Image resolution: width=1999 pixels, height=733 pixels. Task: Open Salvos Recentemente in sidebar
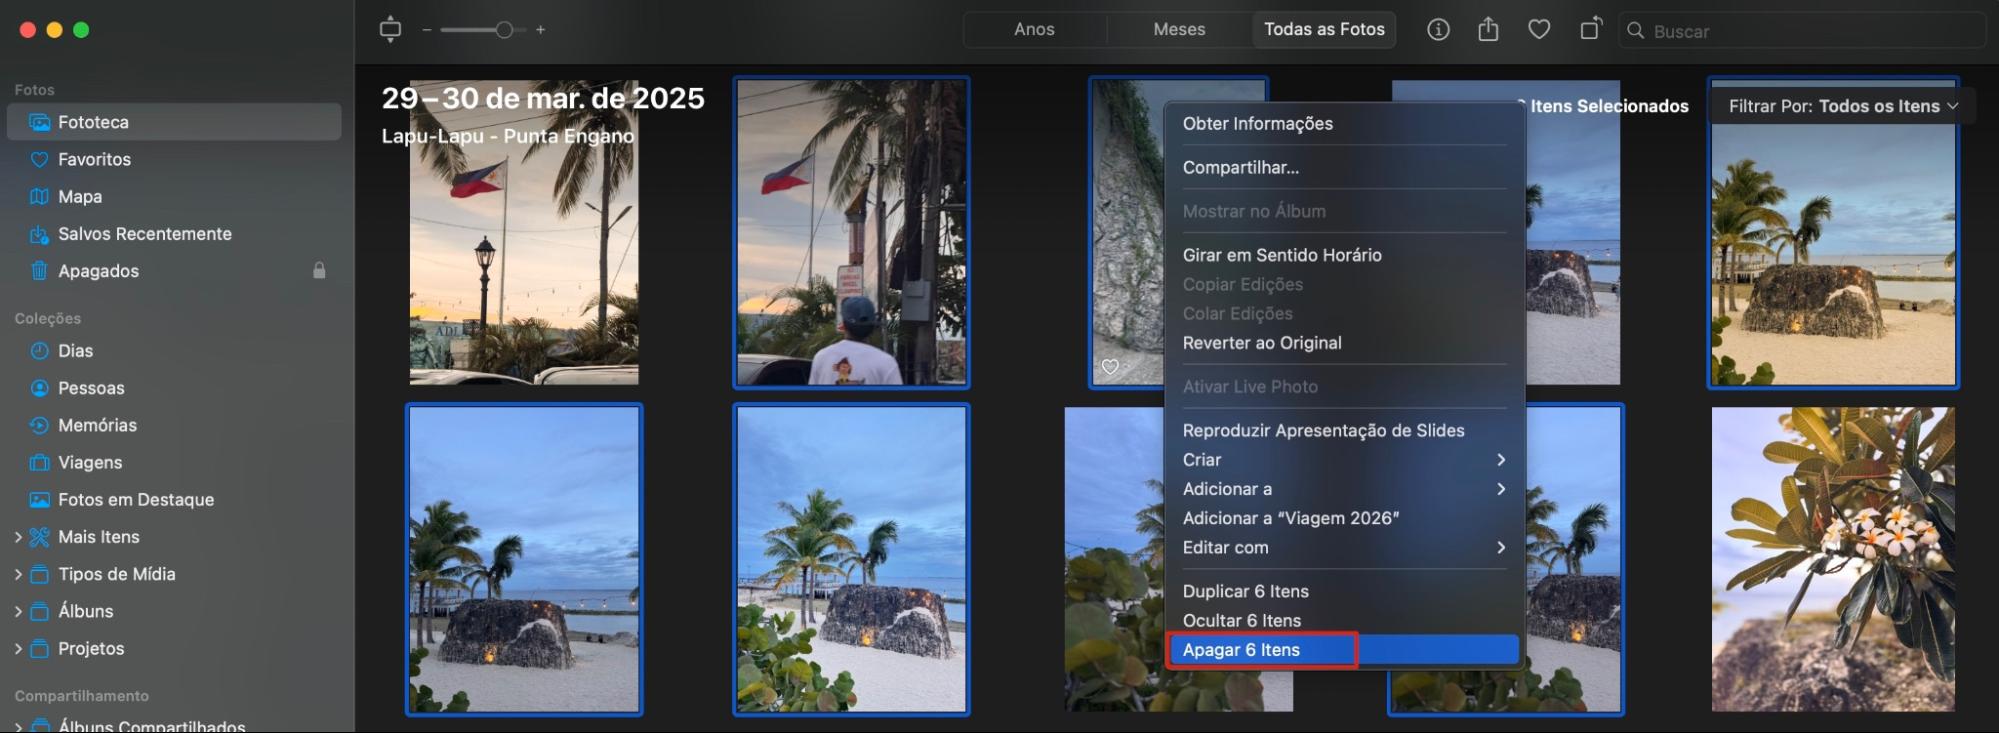click(174, 234)
